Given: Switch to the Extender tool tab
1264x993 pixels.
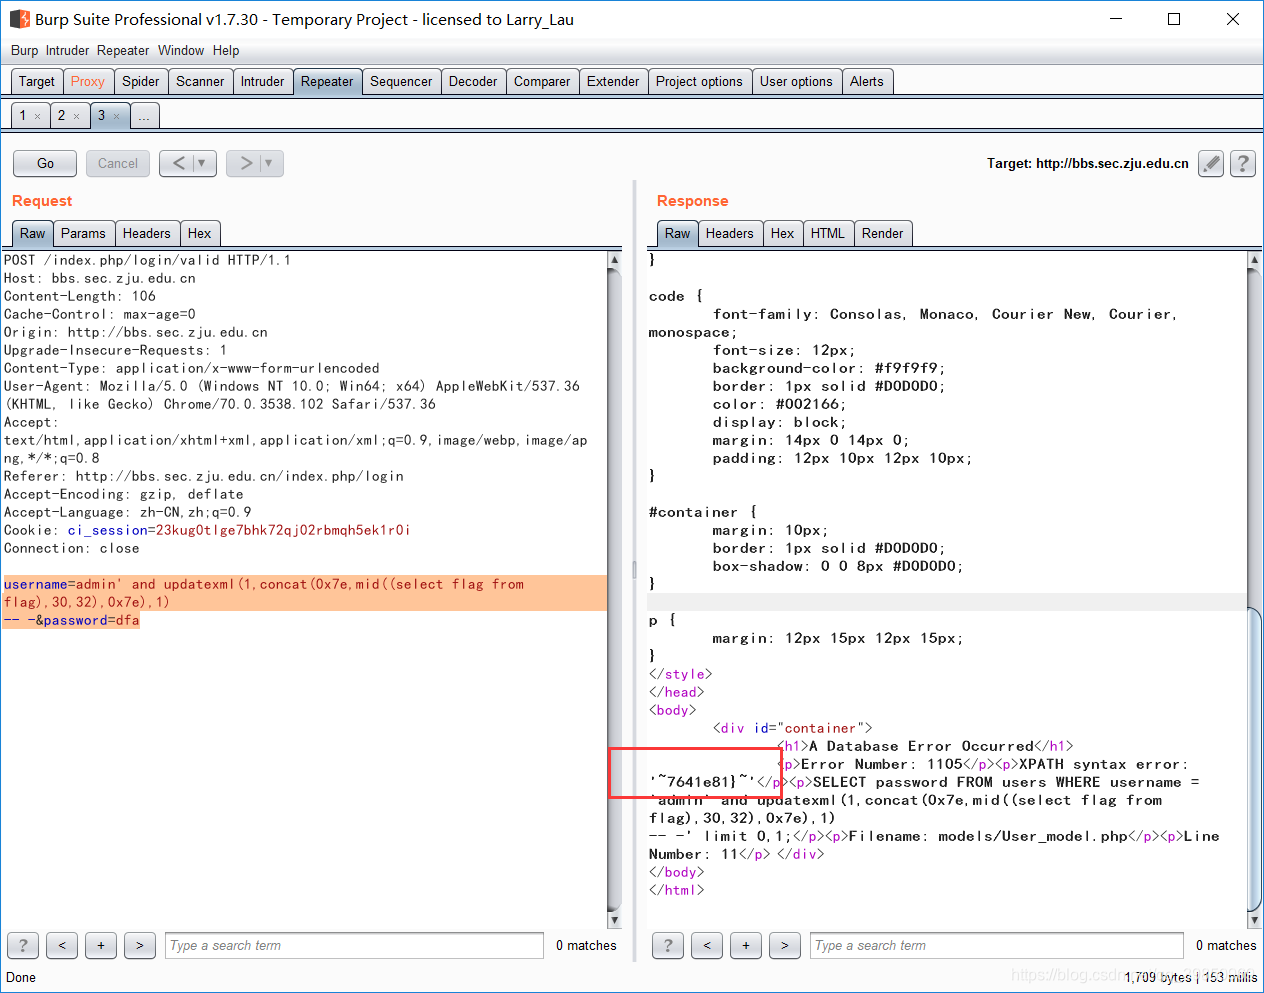Looking at the screenshot, I should click(613, 82).
